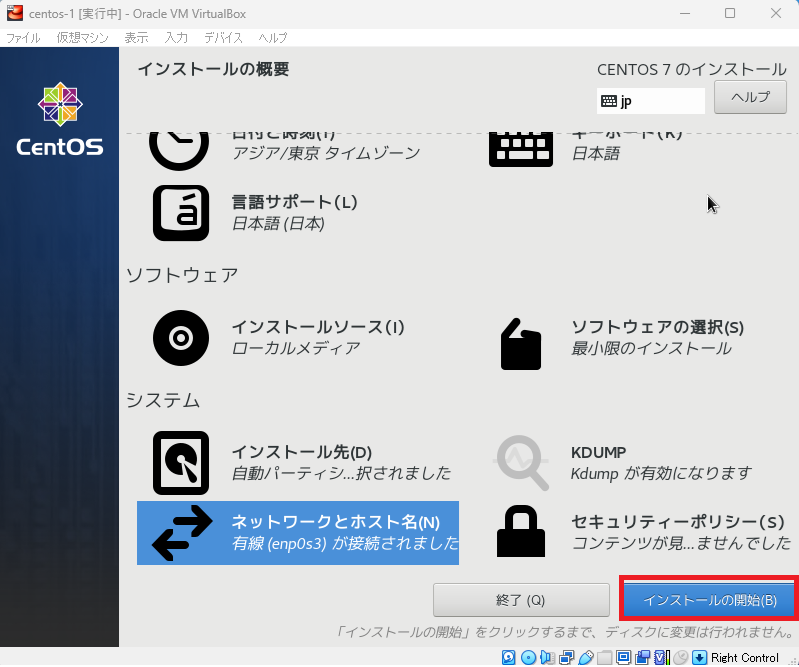Click 最小限のインストール text

(651, 349)
